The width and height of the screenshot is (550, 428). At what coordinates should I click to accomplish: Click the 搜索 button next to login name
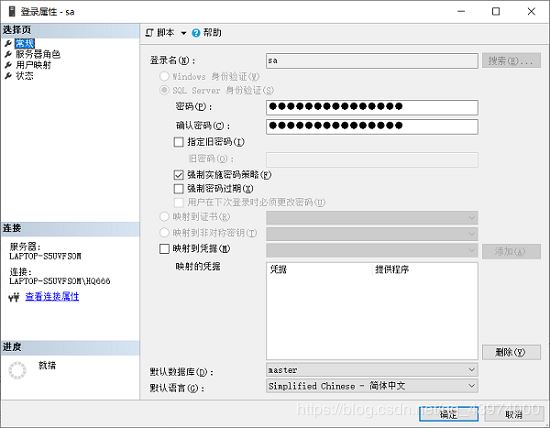pos(511,61)
